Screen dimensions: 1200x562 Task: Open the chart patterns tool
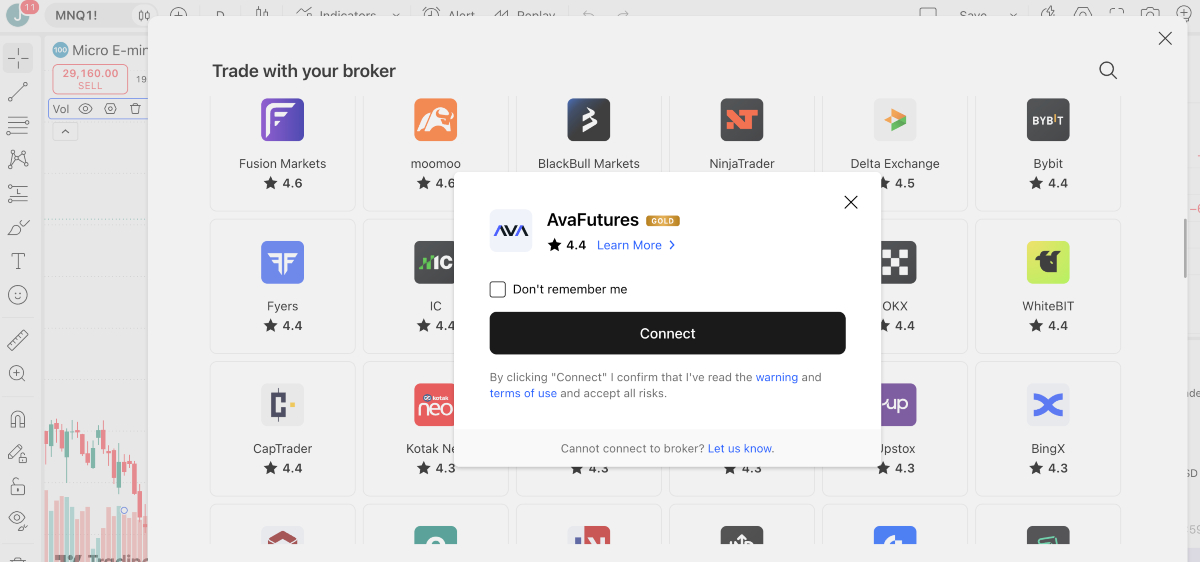18,159
